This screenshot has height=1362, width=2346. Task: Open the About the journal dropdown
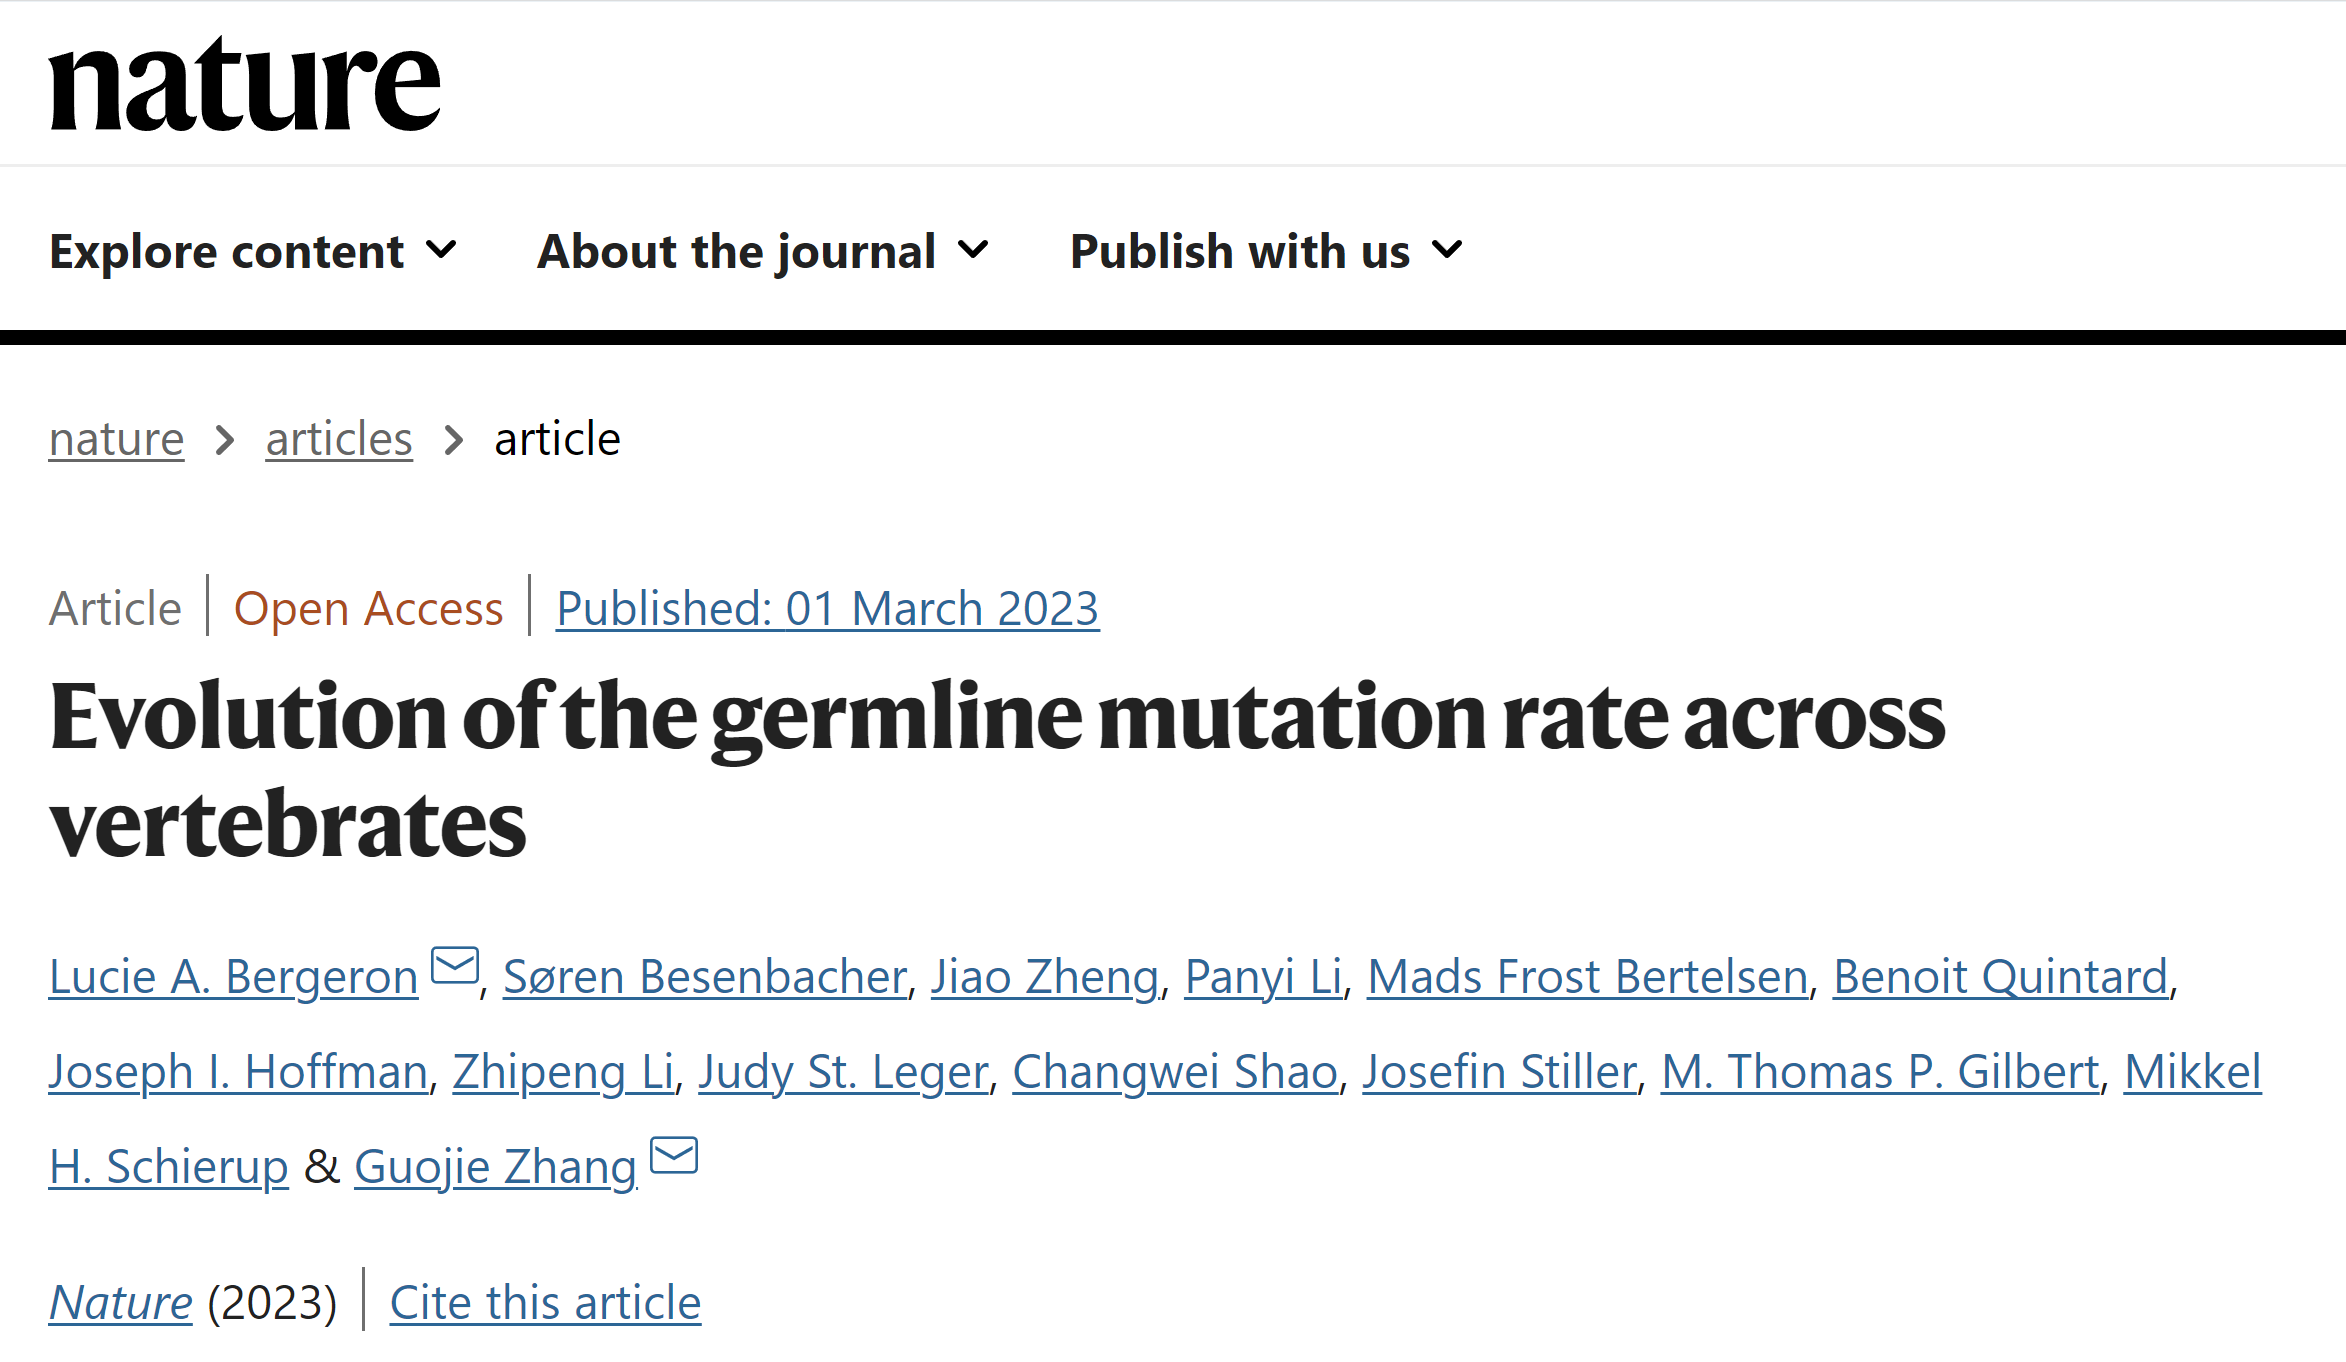pos(763,250)
